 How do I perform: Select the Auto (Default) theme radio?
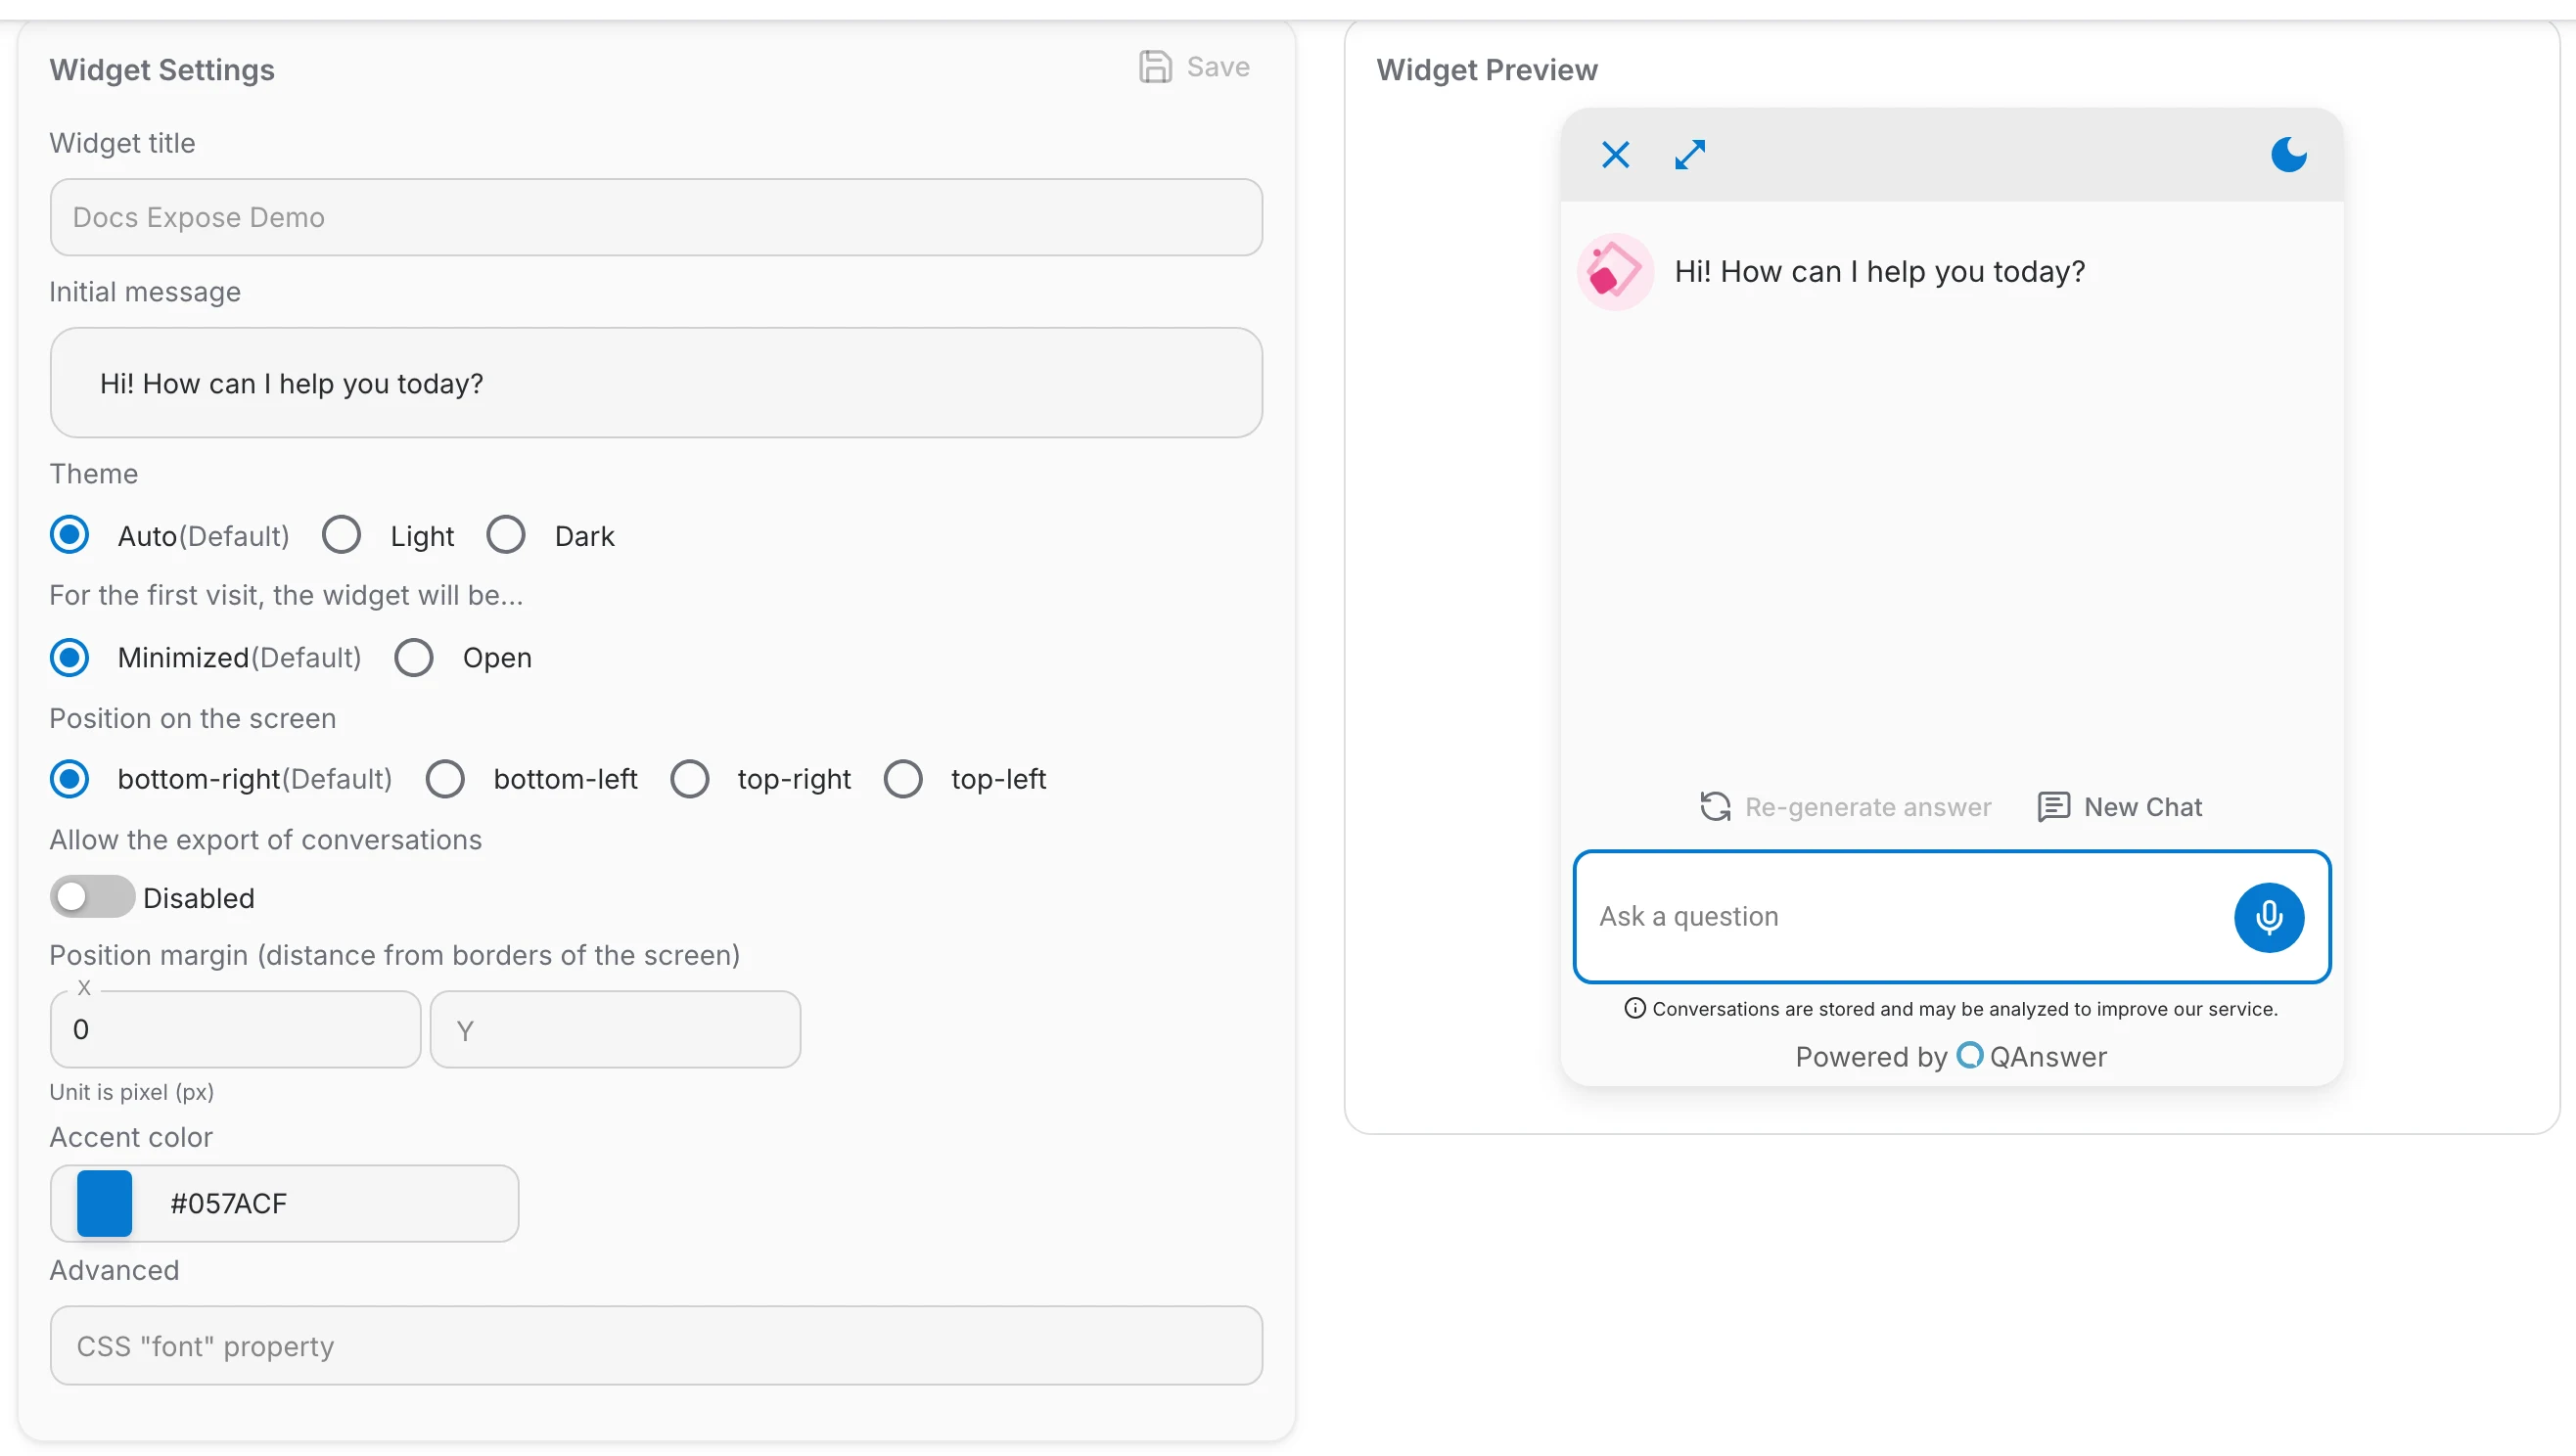pos(69,535)
